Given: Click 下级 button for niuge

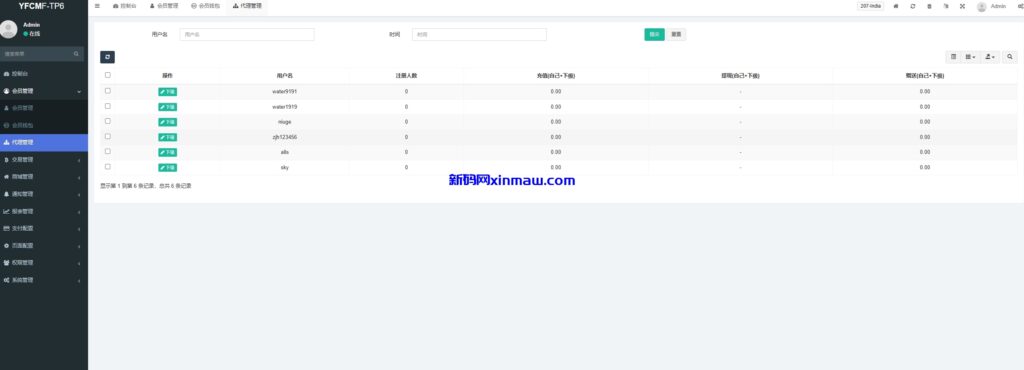Looking at the screenshot, I should point(167,122).
